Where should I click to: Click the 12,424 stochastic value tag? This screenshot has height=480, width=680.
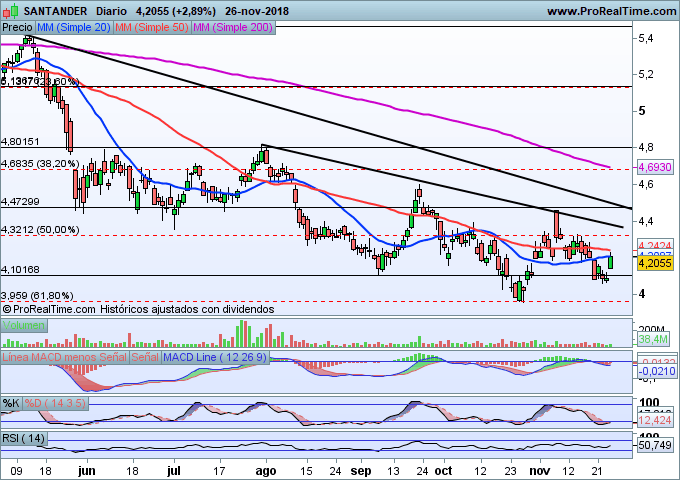point(655,420)
